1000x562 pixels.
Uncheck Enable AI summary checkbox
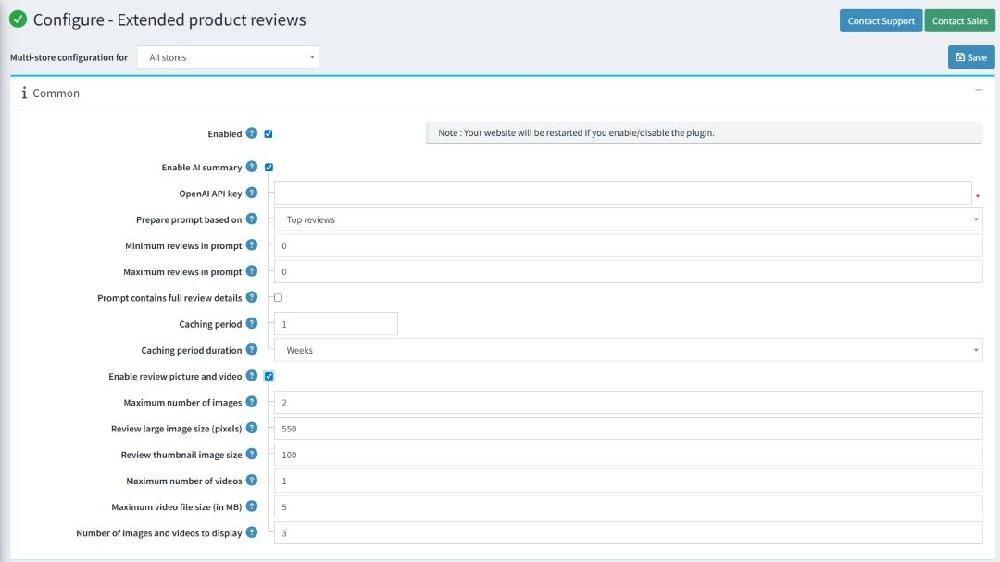pos(268,167)
